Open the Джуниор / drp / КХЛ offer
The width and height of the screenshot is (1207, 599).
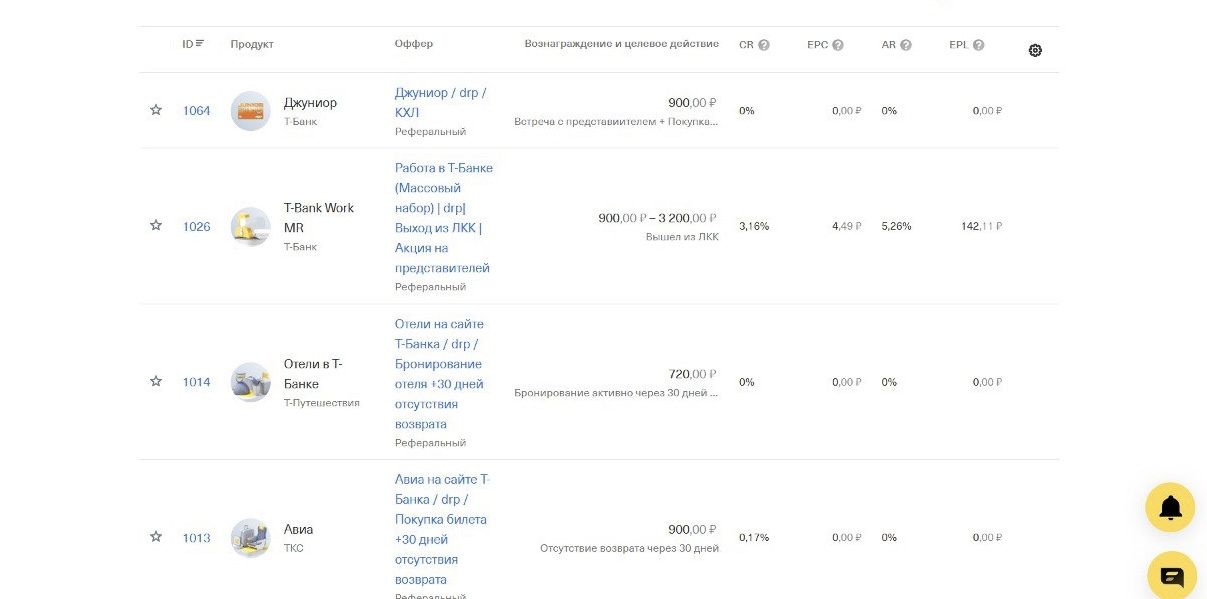(x=440, y=103)
